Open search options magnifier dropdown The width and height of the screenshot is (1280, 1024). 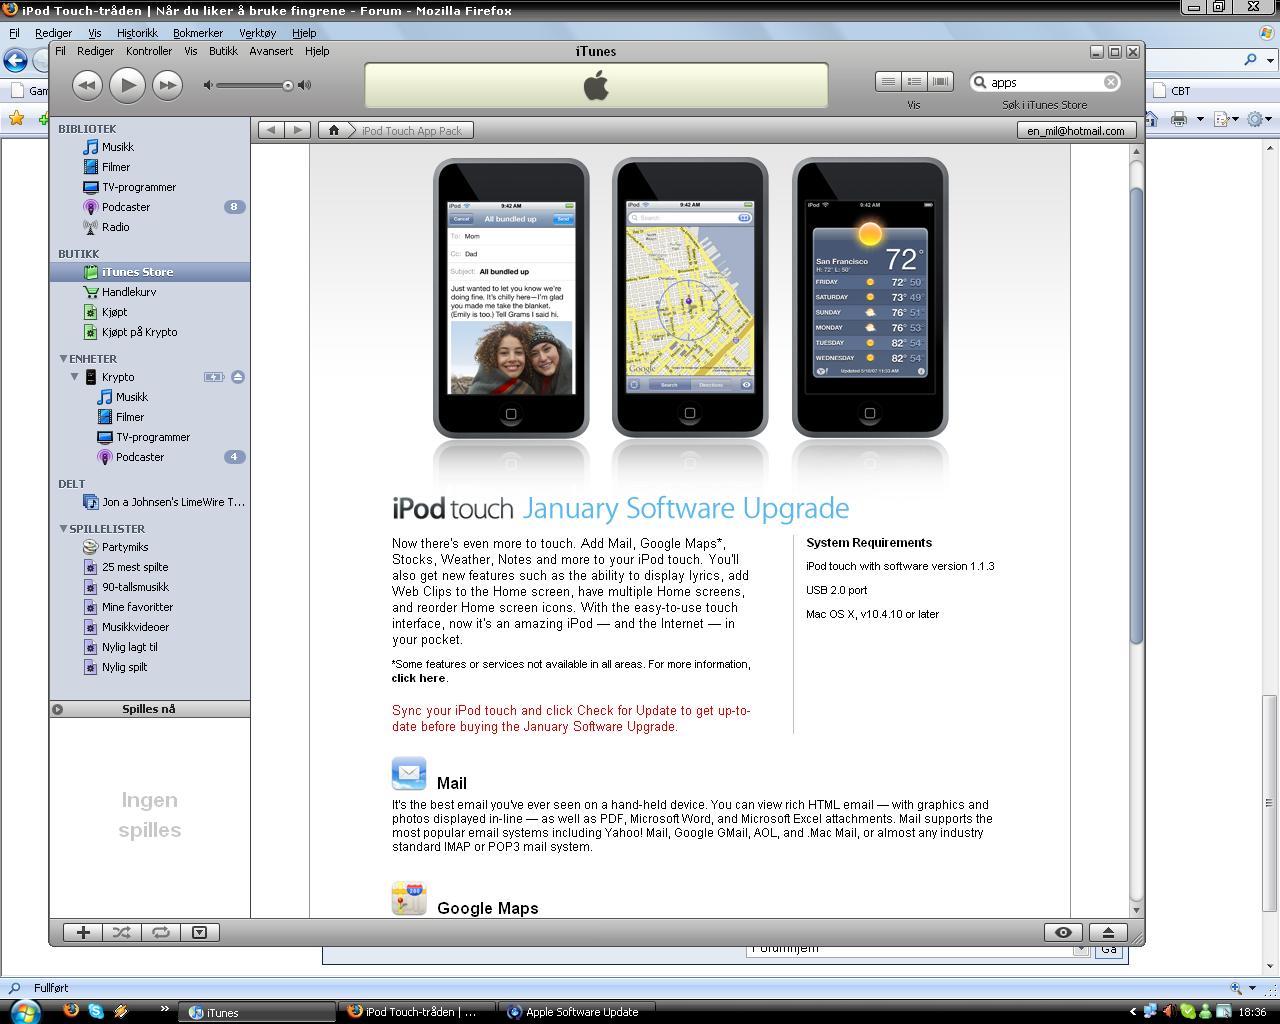[x=981, y=82]
